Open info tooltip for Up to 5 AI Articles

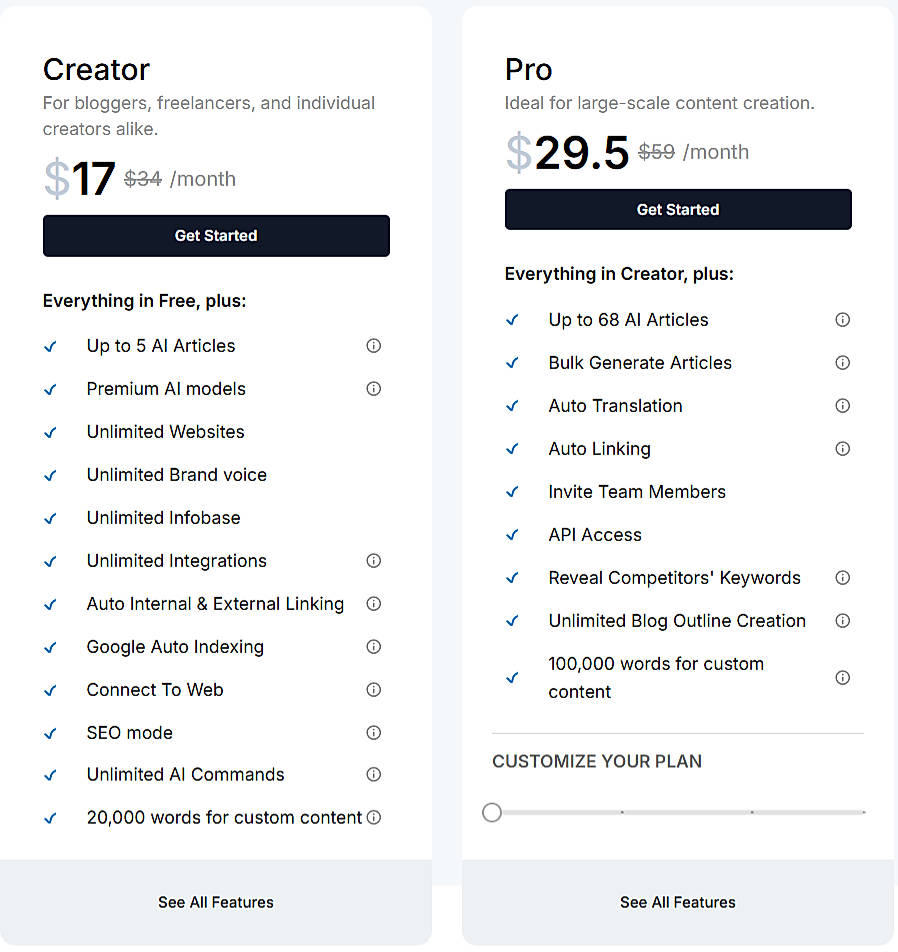coord(373,345)
